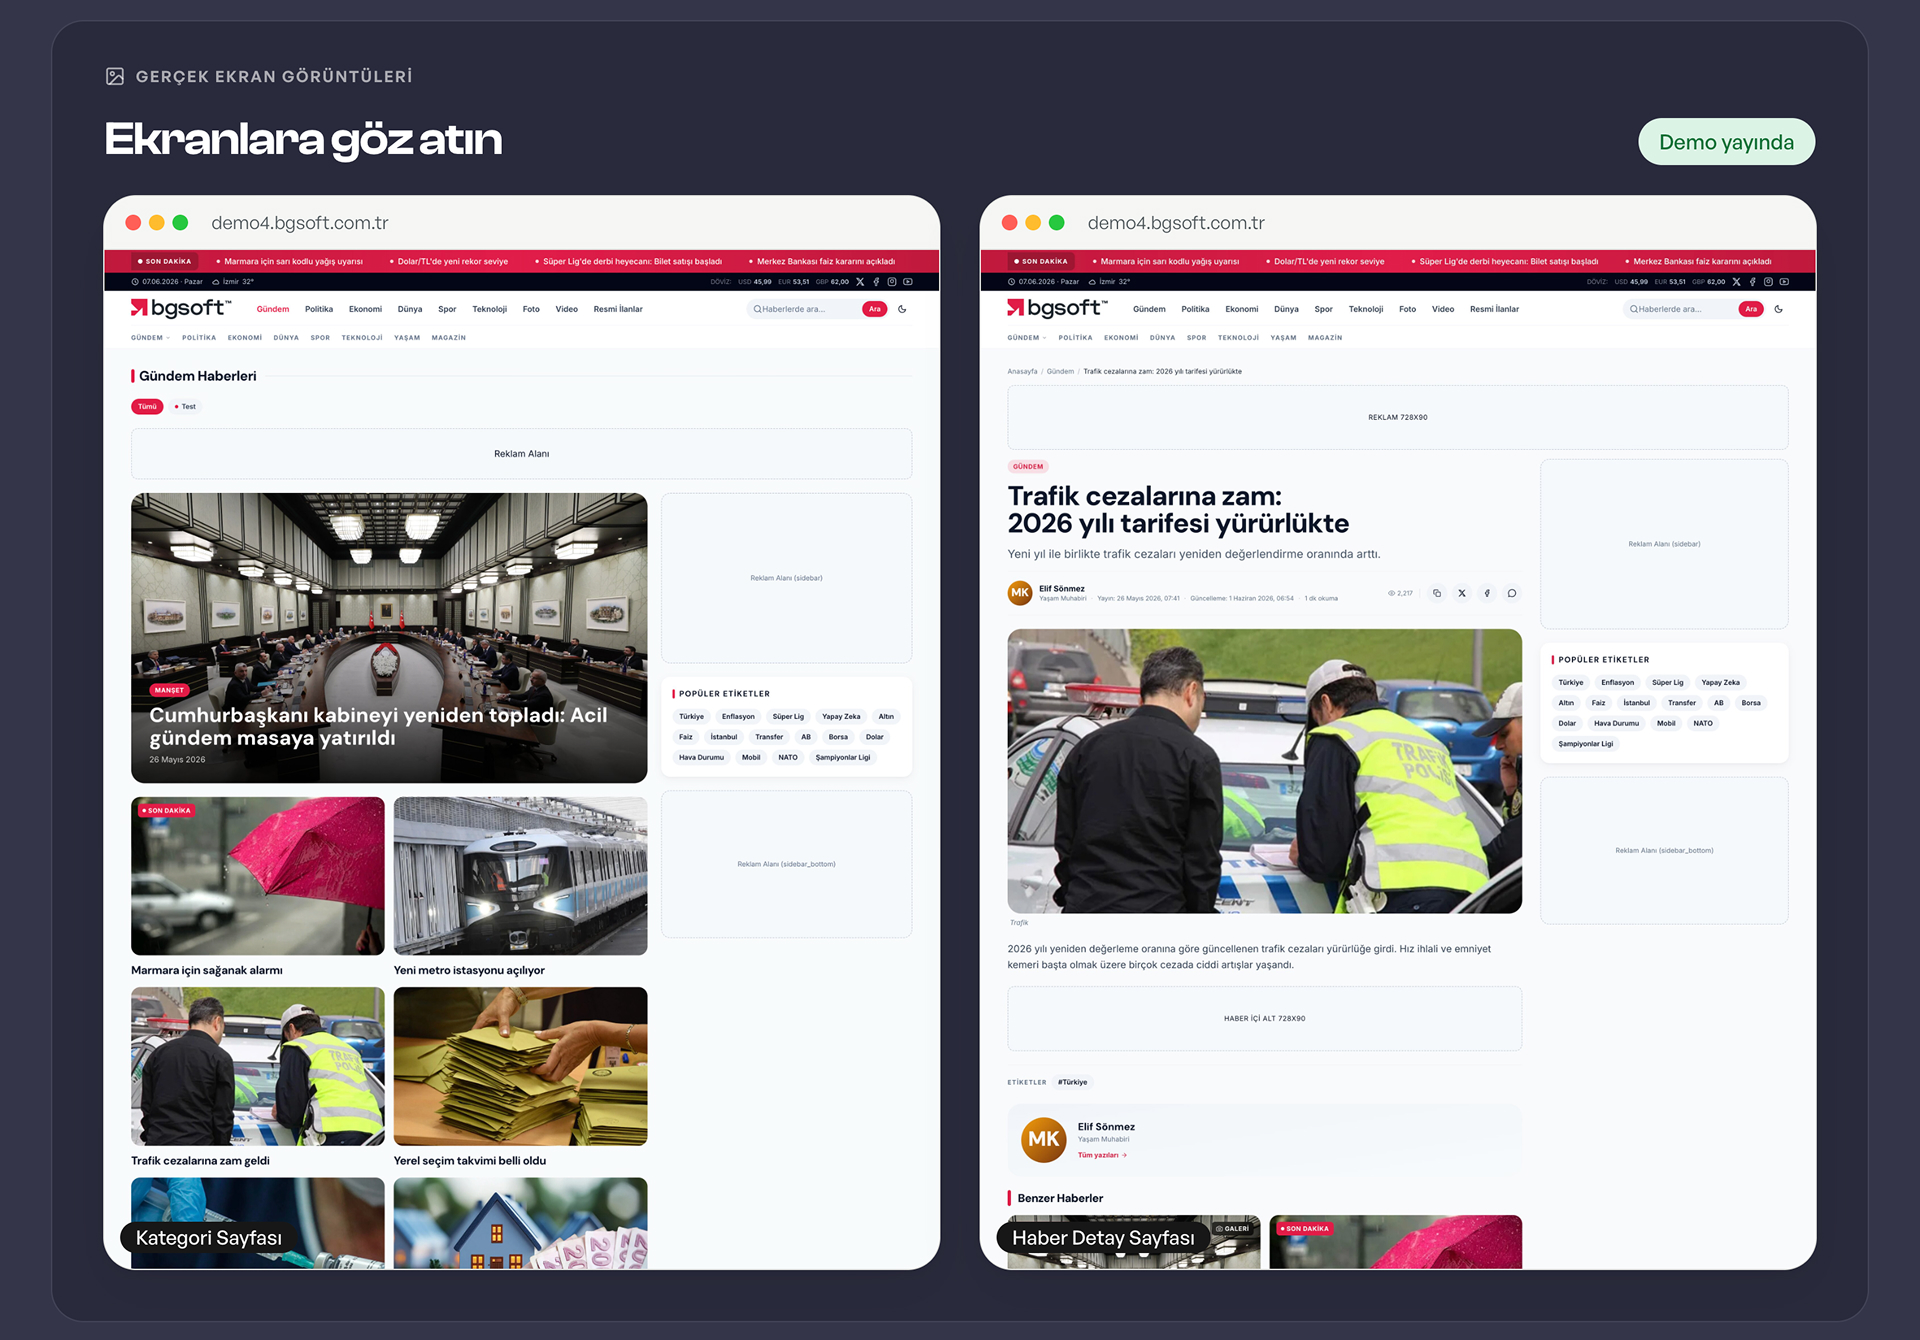This screenshot has width=1920, height=1340.
Task: Expand GÜNDEM submenu dropdown on the news detail page
Action: click(x=1026, y=338)
